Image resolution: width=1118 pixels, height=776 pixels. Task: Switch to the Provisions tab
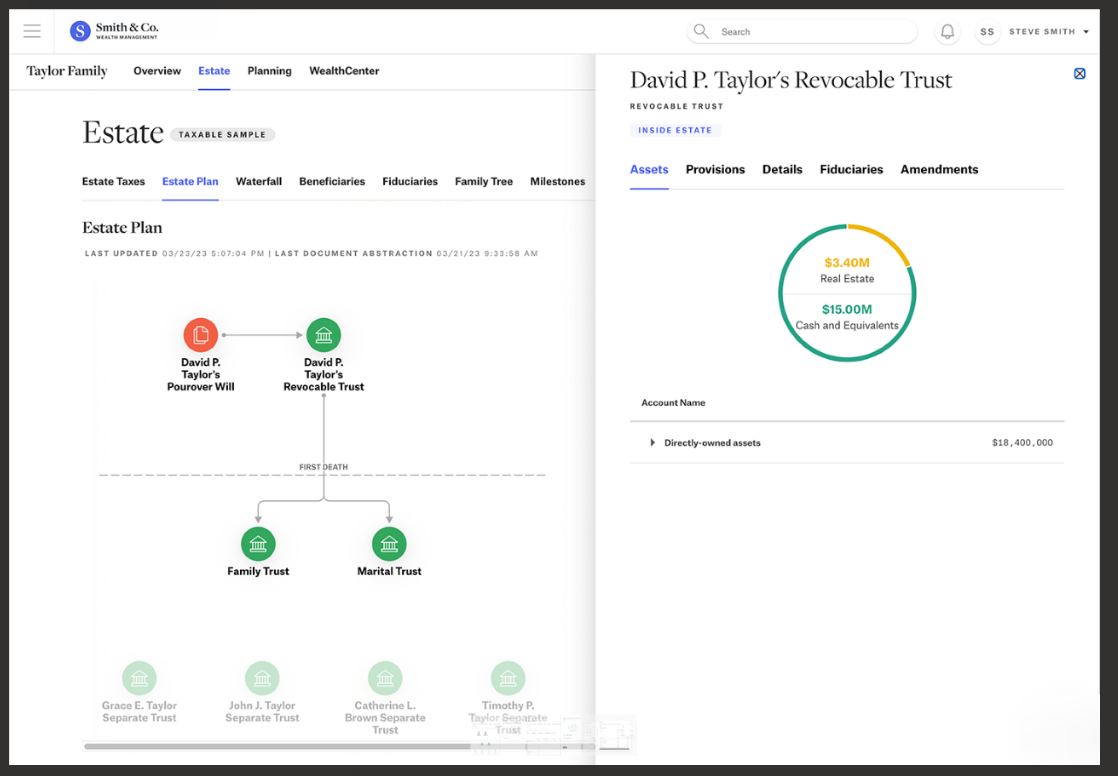point(715,169)
